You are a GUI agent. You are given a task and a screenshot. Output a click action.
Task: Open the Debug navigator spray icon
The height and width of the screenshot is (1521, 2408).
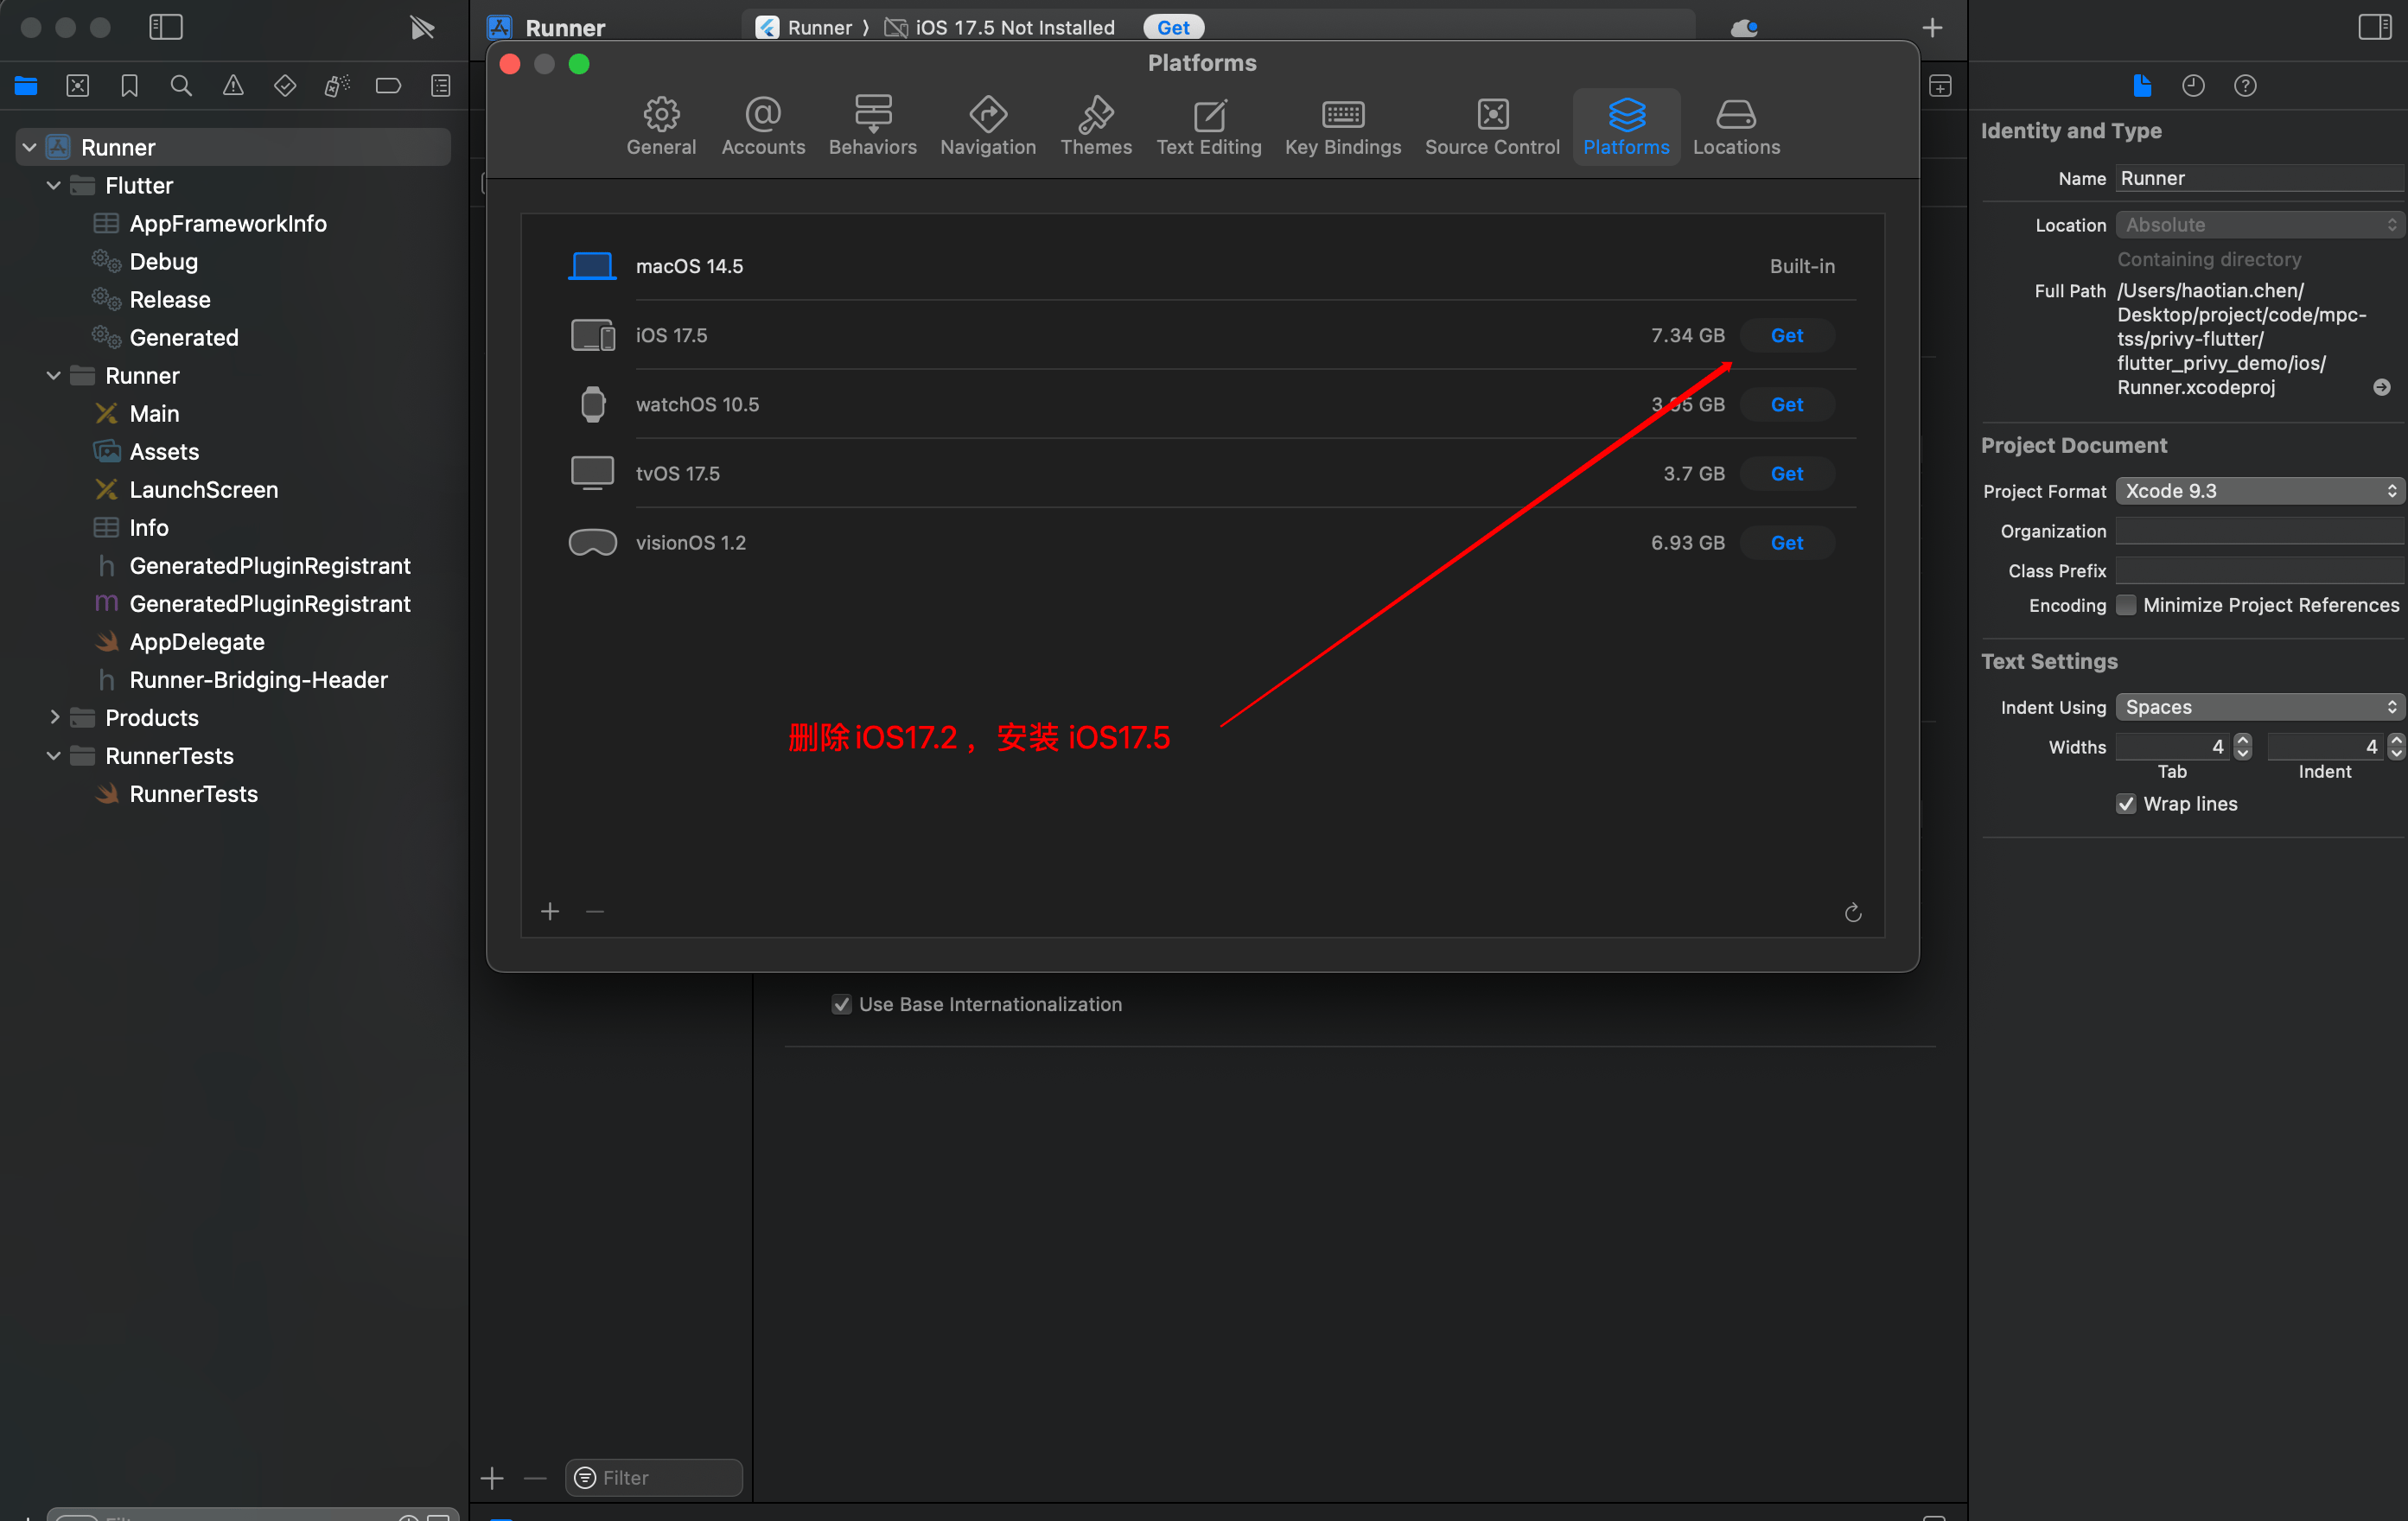[x=337, y=86]
